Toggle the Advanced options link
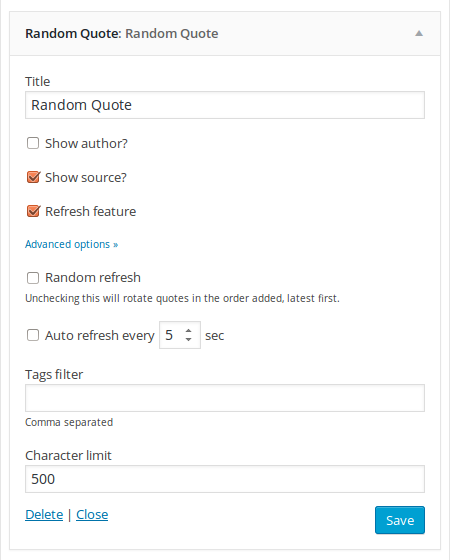 (x=71, y=244)
